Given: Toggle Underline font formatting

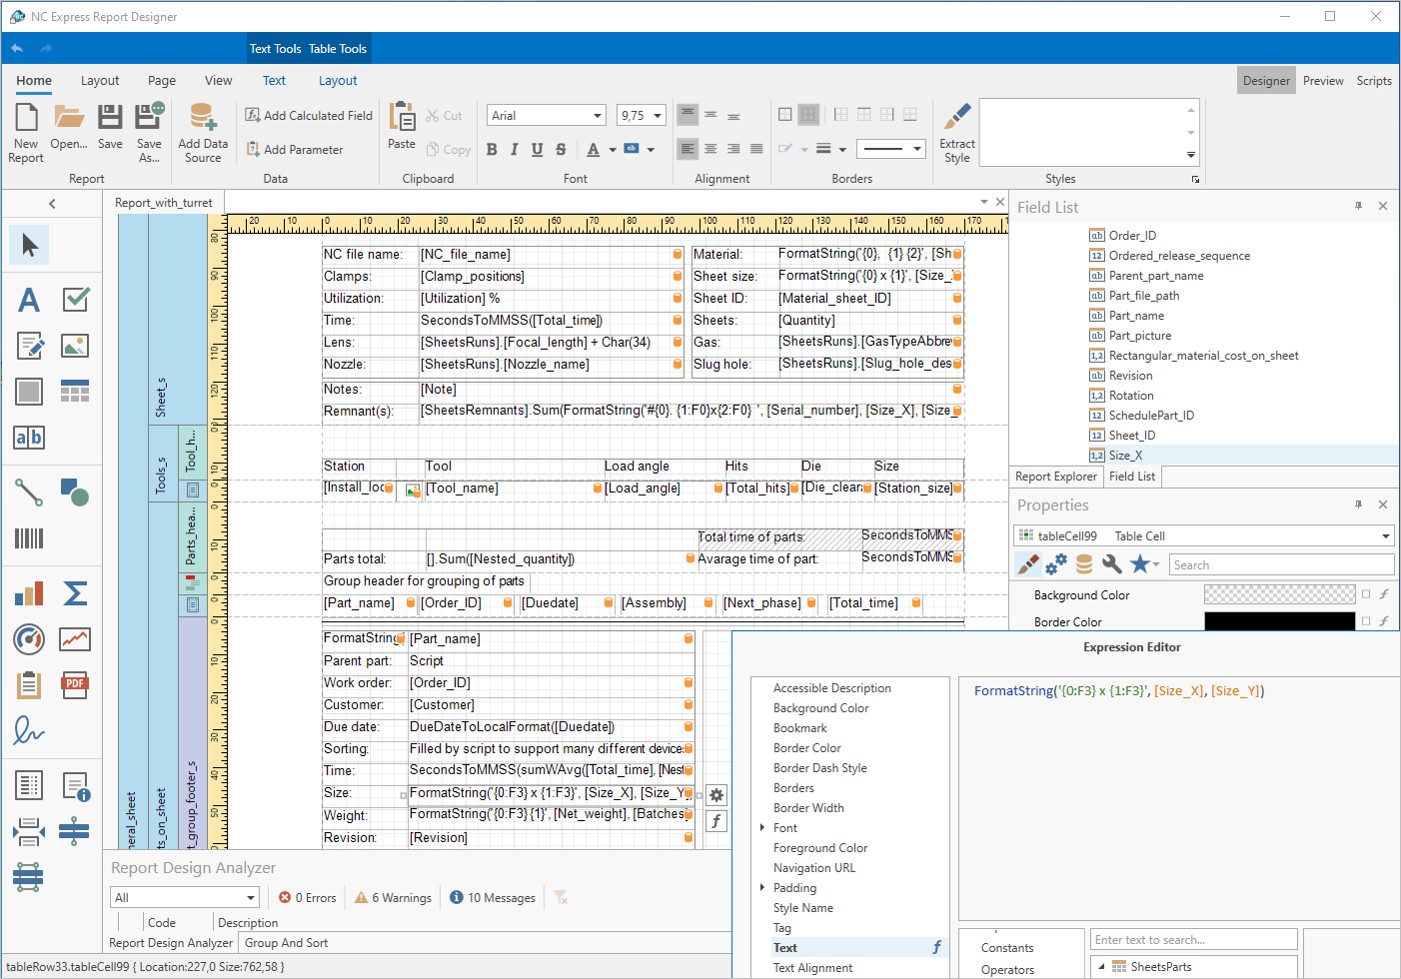Looking at the screenshot, I should tap(537, 149).
